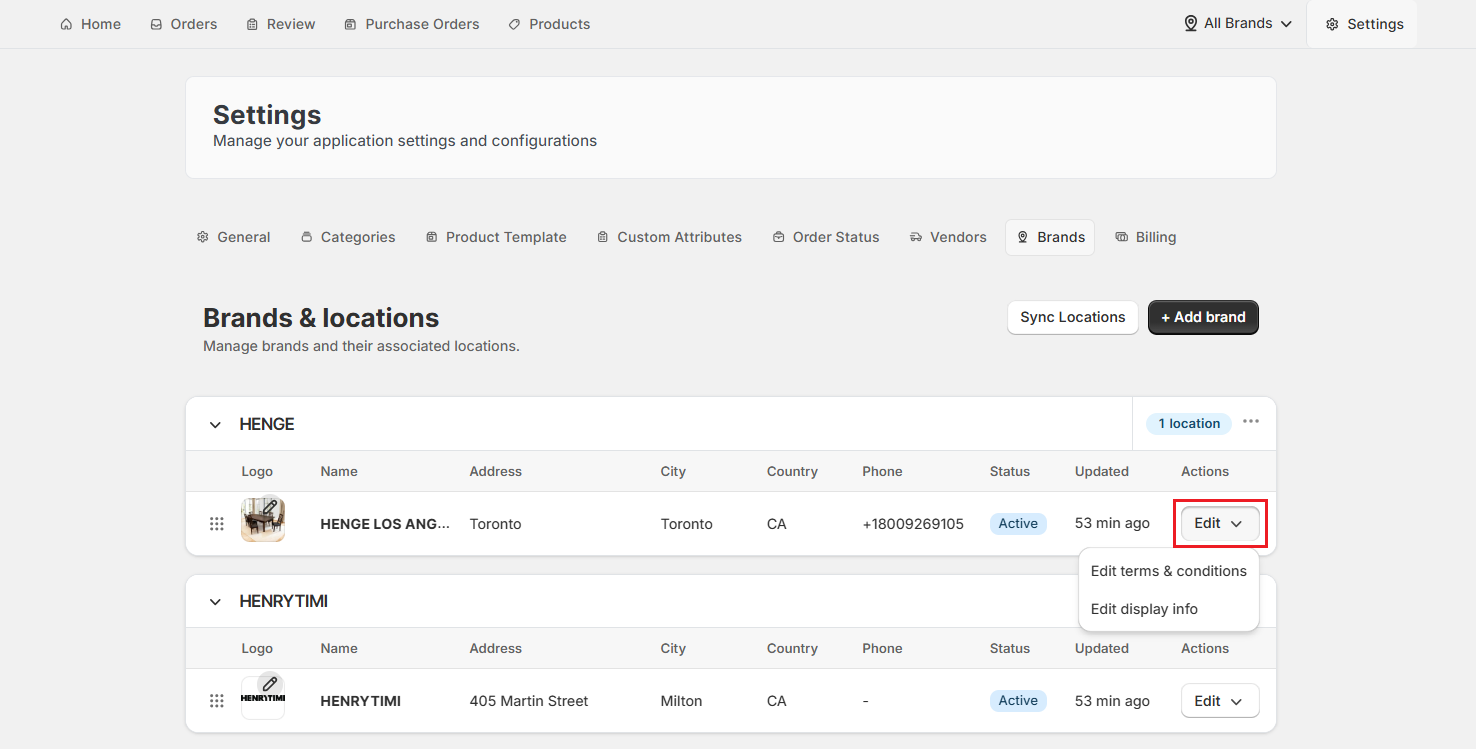Open the Review nav item
This screenshot has width=1476, height=749.
(x=281, y=24)
